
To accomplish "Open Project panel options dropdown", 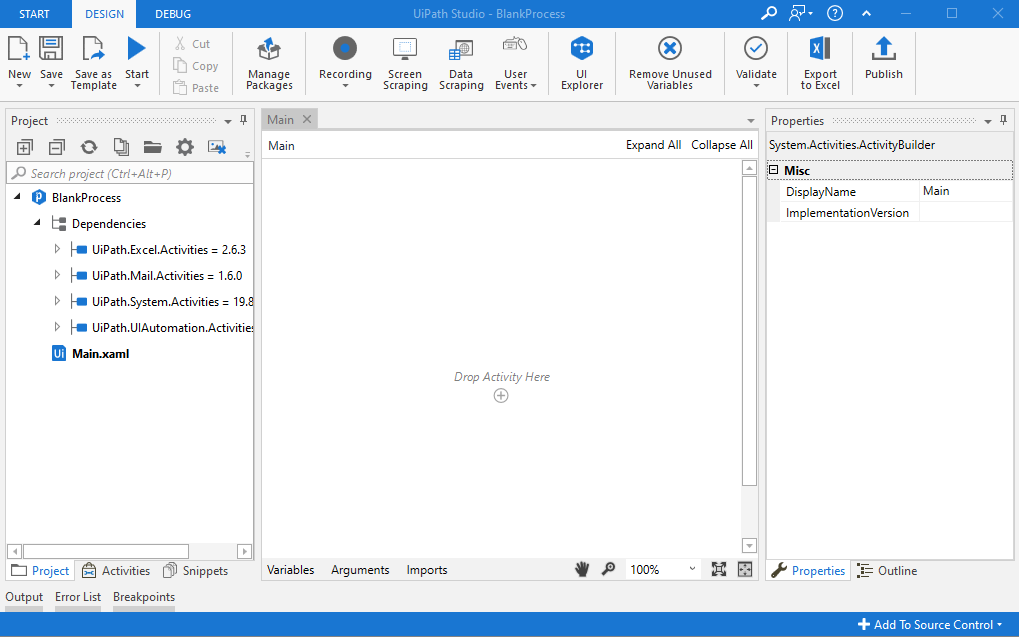I will coord(228,122).
